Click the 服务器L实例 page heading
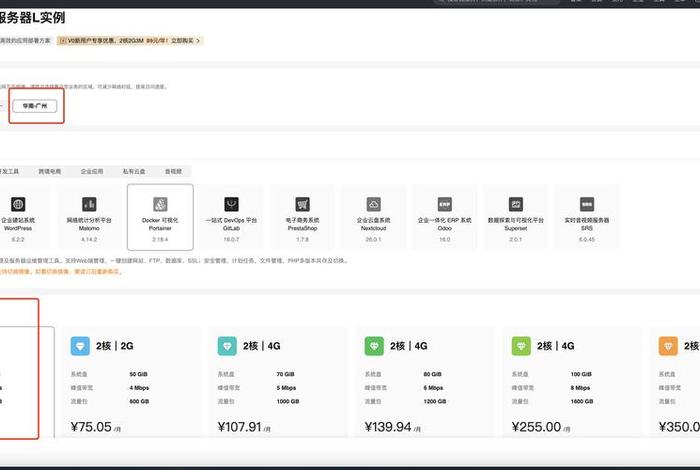The width and height of the screenshot is (700, 470). click(32, 18)
